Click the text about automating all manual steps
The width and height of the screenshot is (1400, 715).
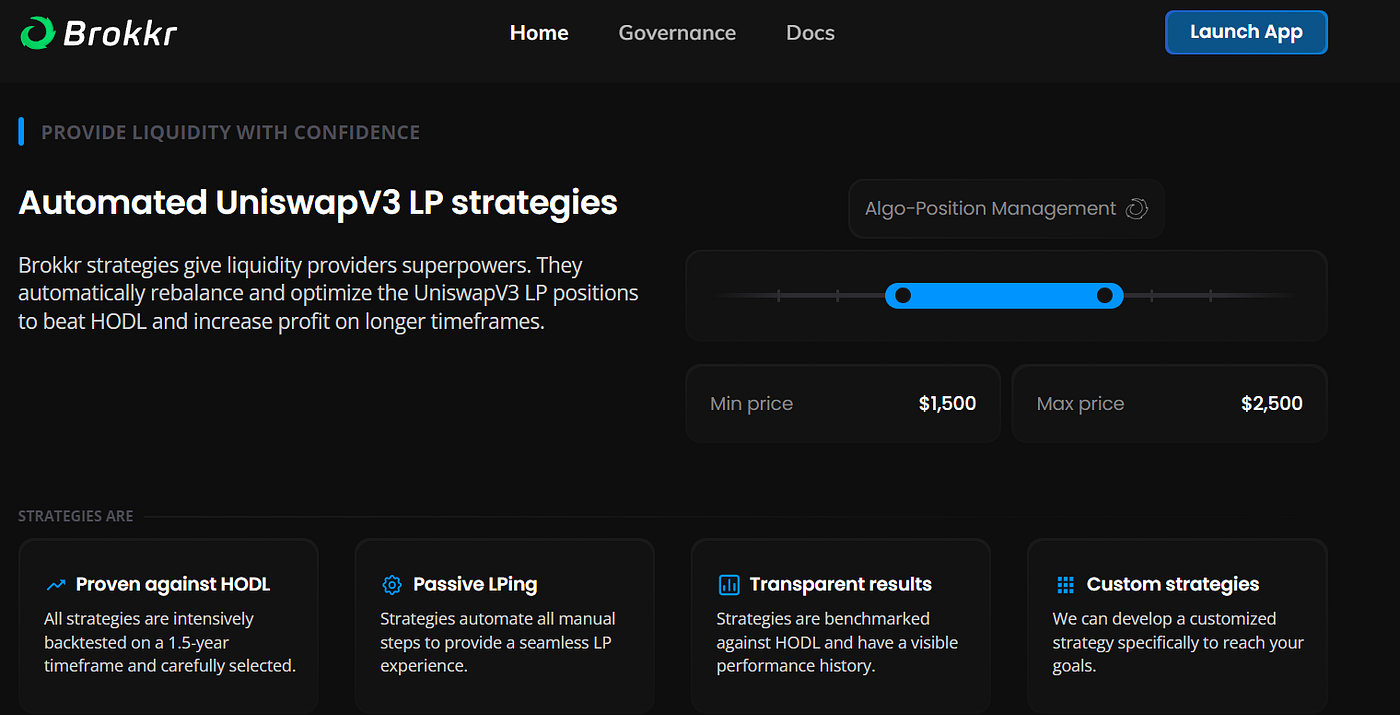coord(498,642)
